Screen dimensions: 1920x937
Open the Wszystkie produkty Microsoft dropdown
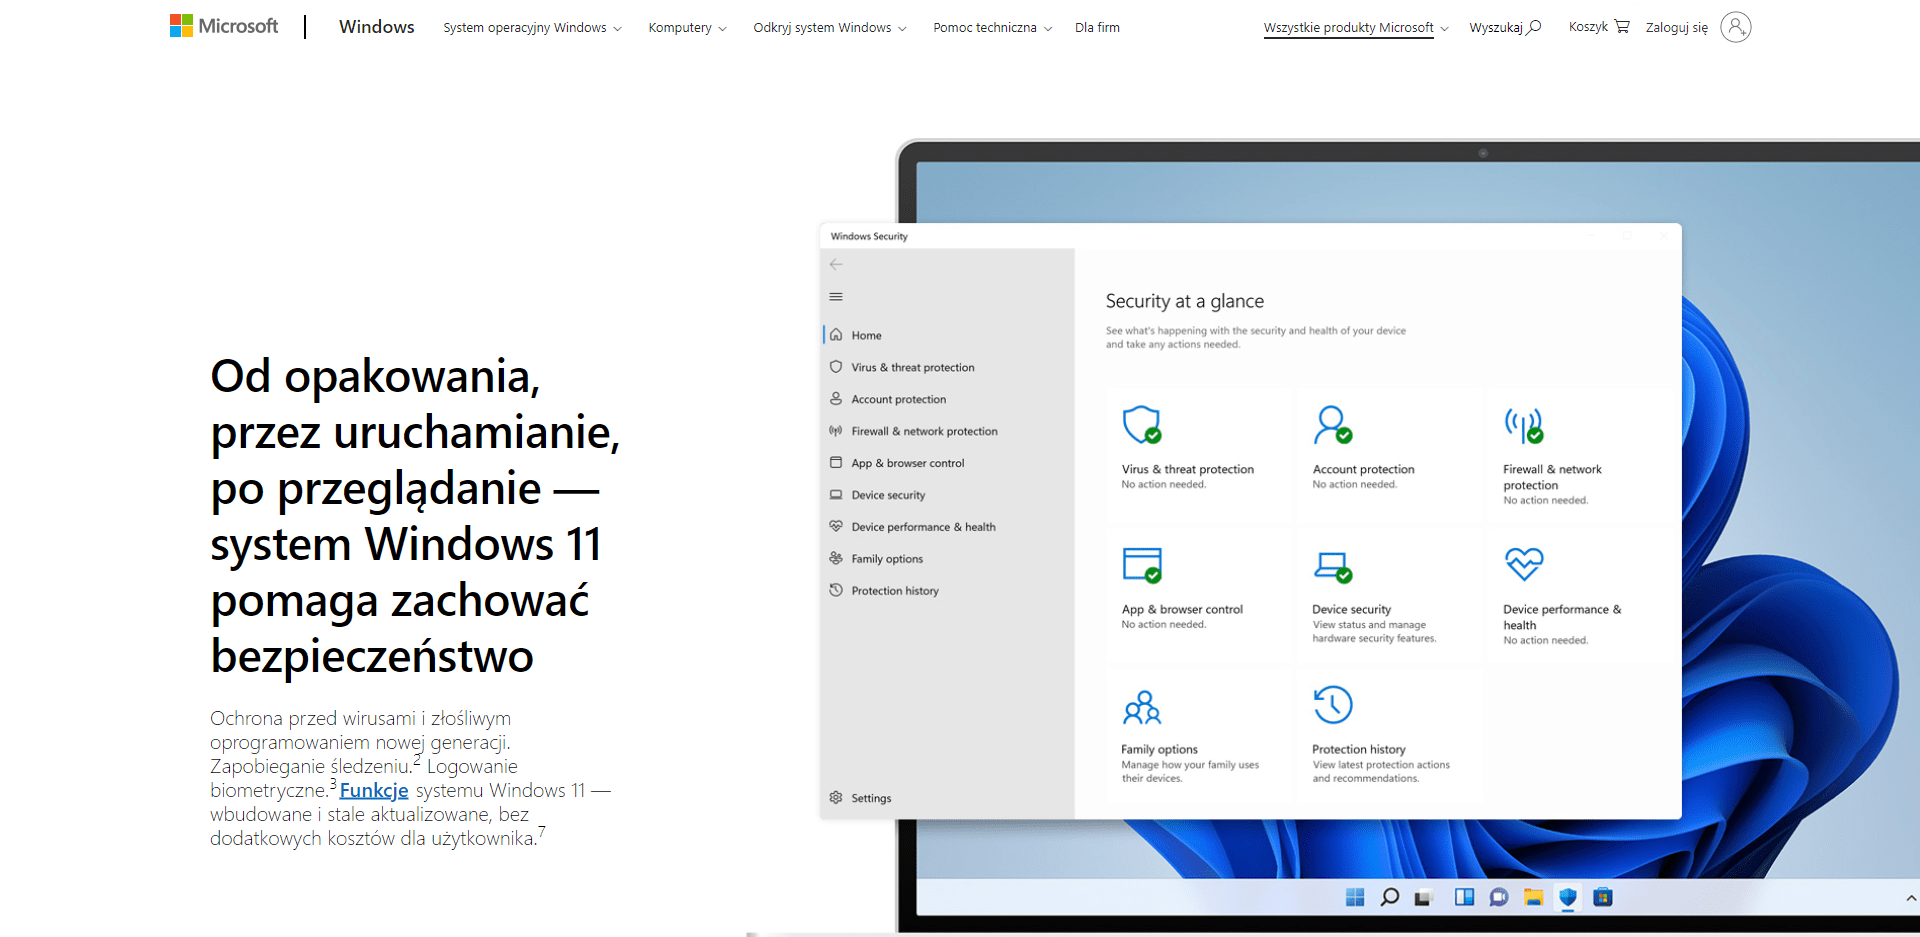(1354, 28)
